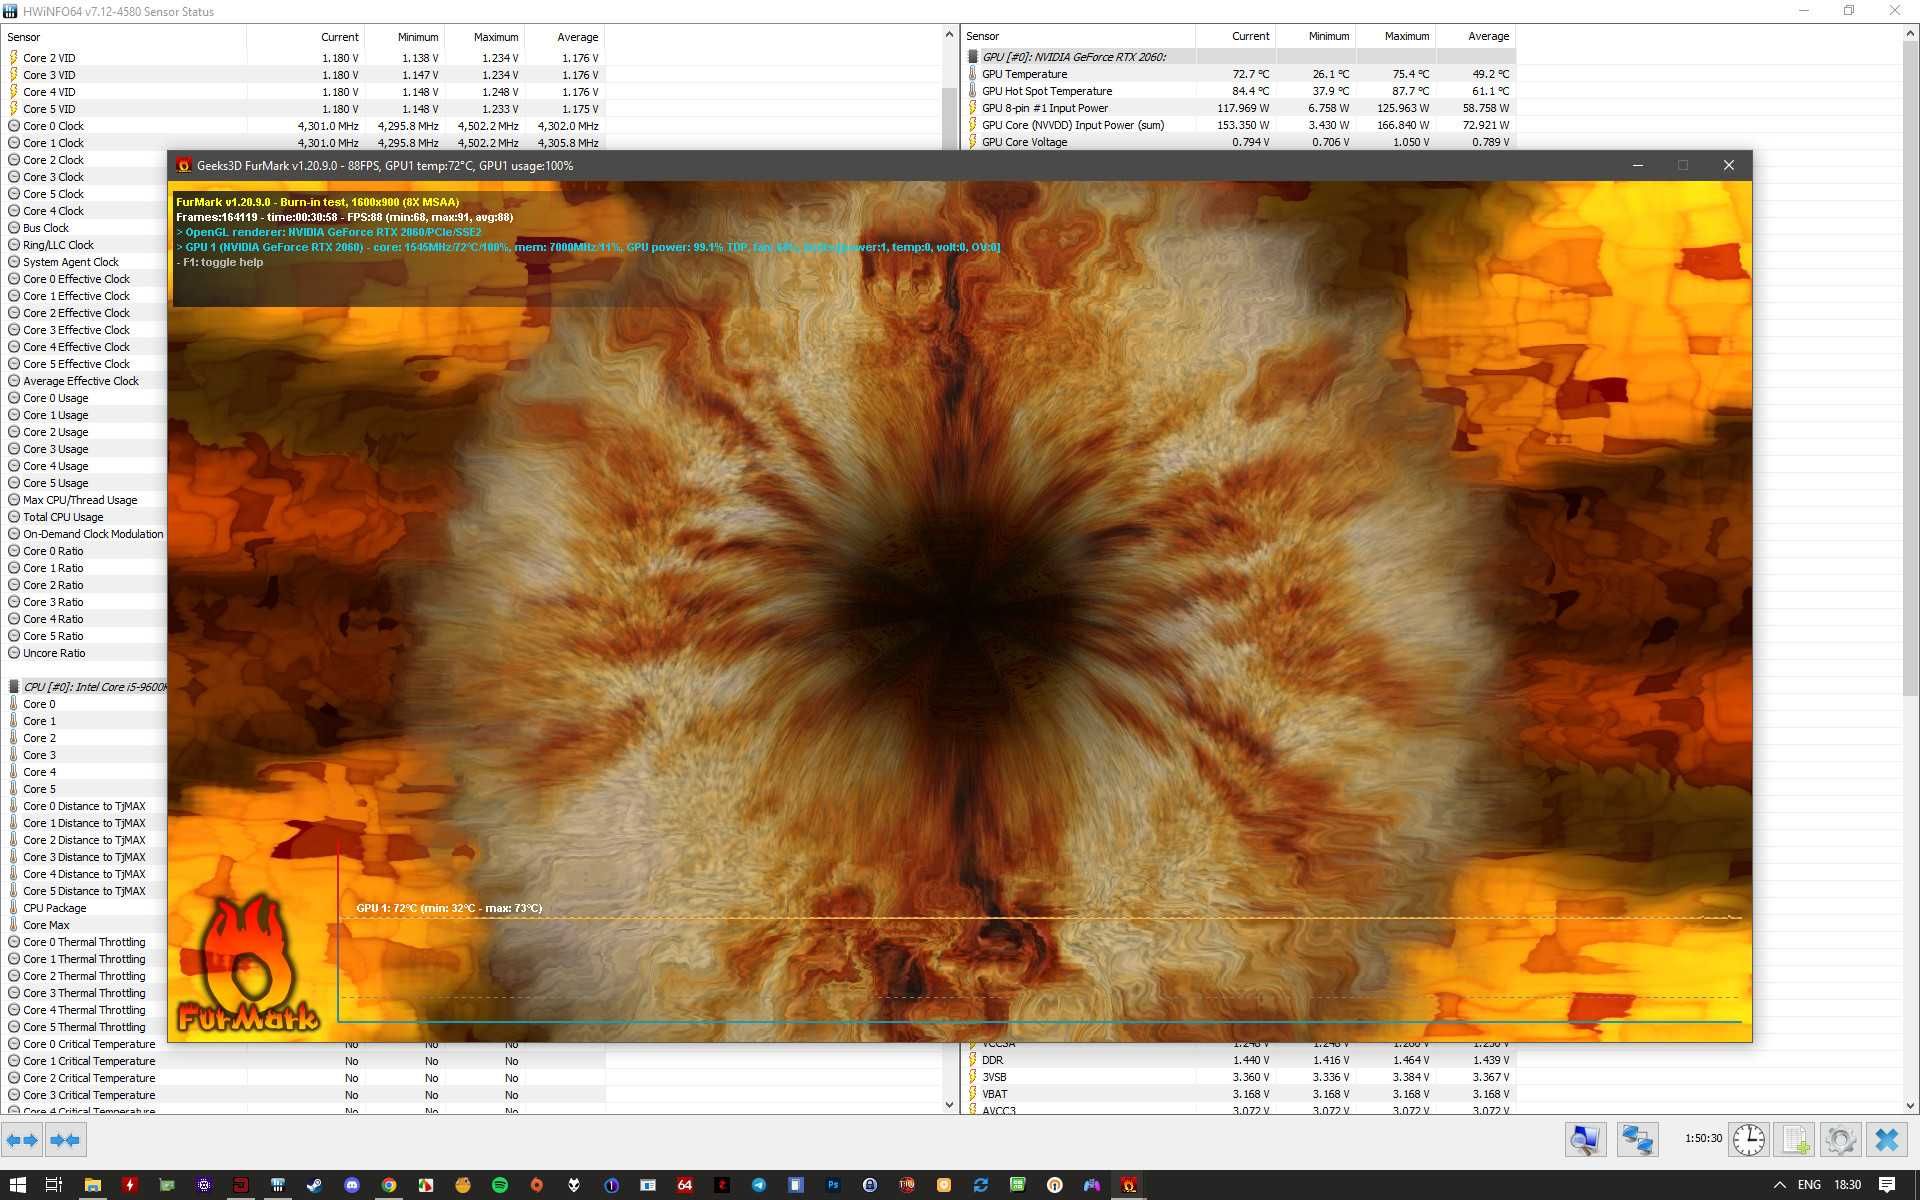Close sensors with the blue X icon
The height and width of the screenshot is (1200, 1920).
(x=1887, y=1140)
